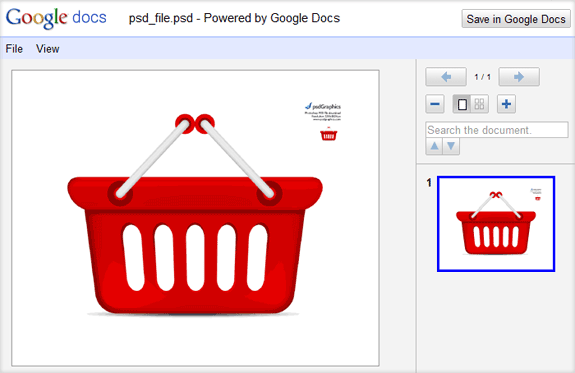Jump to previous search result up arrow
575x373 pixels.
point(434,146)
